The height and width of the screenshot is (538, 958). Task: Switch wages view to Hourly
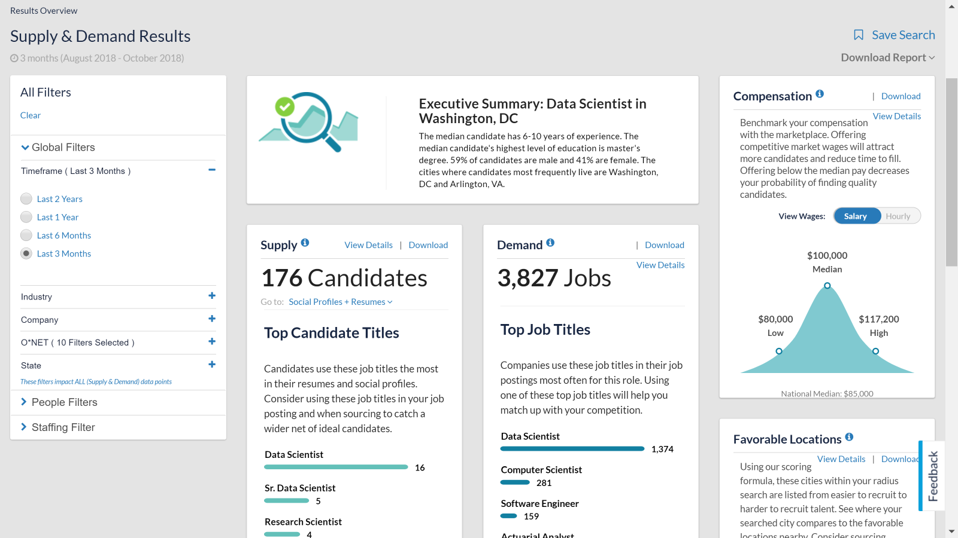(x=898, y=216)
